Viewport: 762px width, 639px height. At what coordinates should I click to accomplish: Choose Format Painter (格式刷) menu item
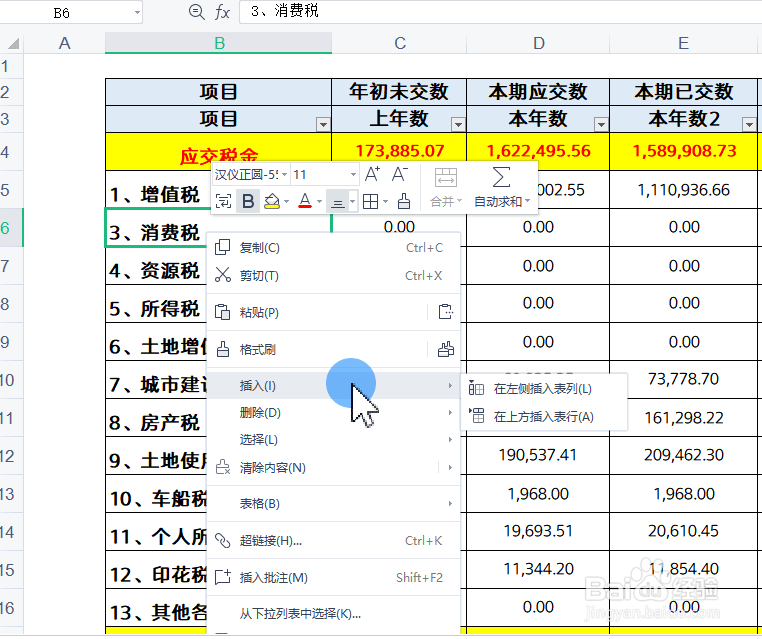317,349
